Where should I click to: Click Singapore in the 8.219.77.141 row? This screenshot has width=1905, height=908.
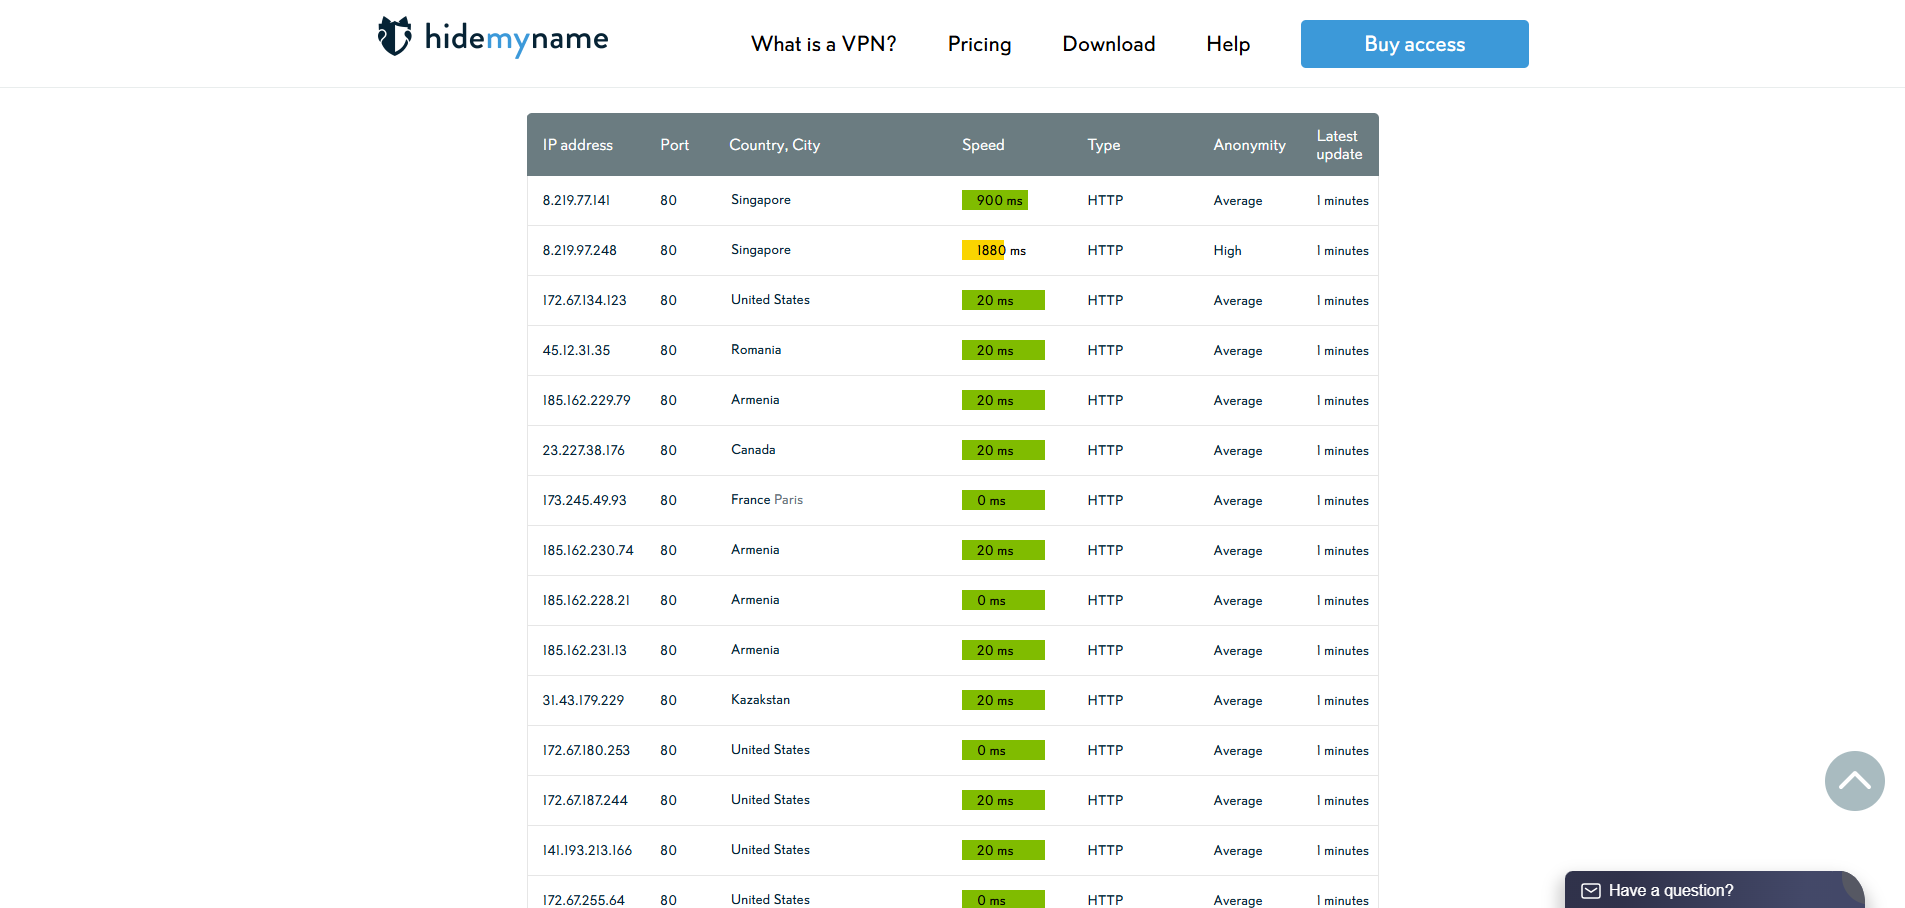click(x=761, y=200)
